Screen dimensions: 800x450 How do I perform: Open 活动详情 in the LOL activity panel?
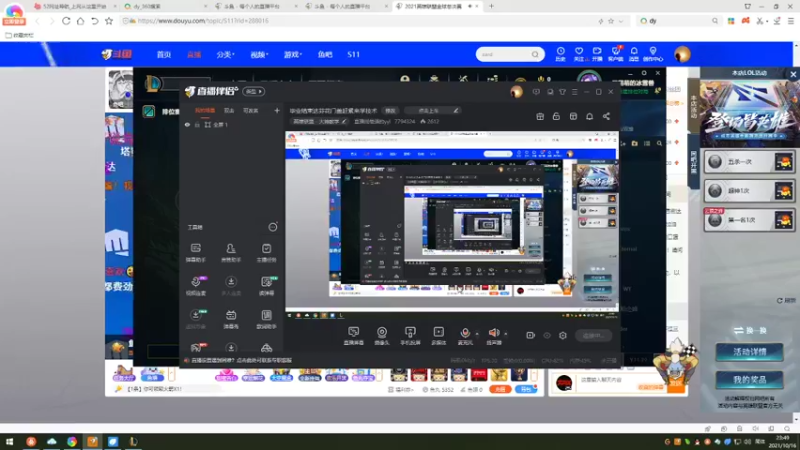pyautogui.click(x=749, y=352)
